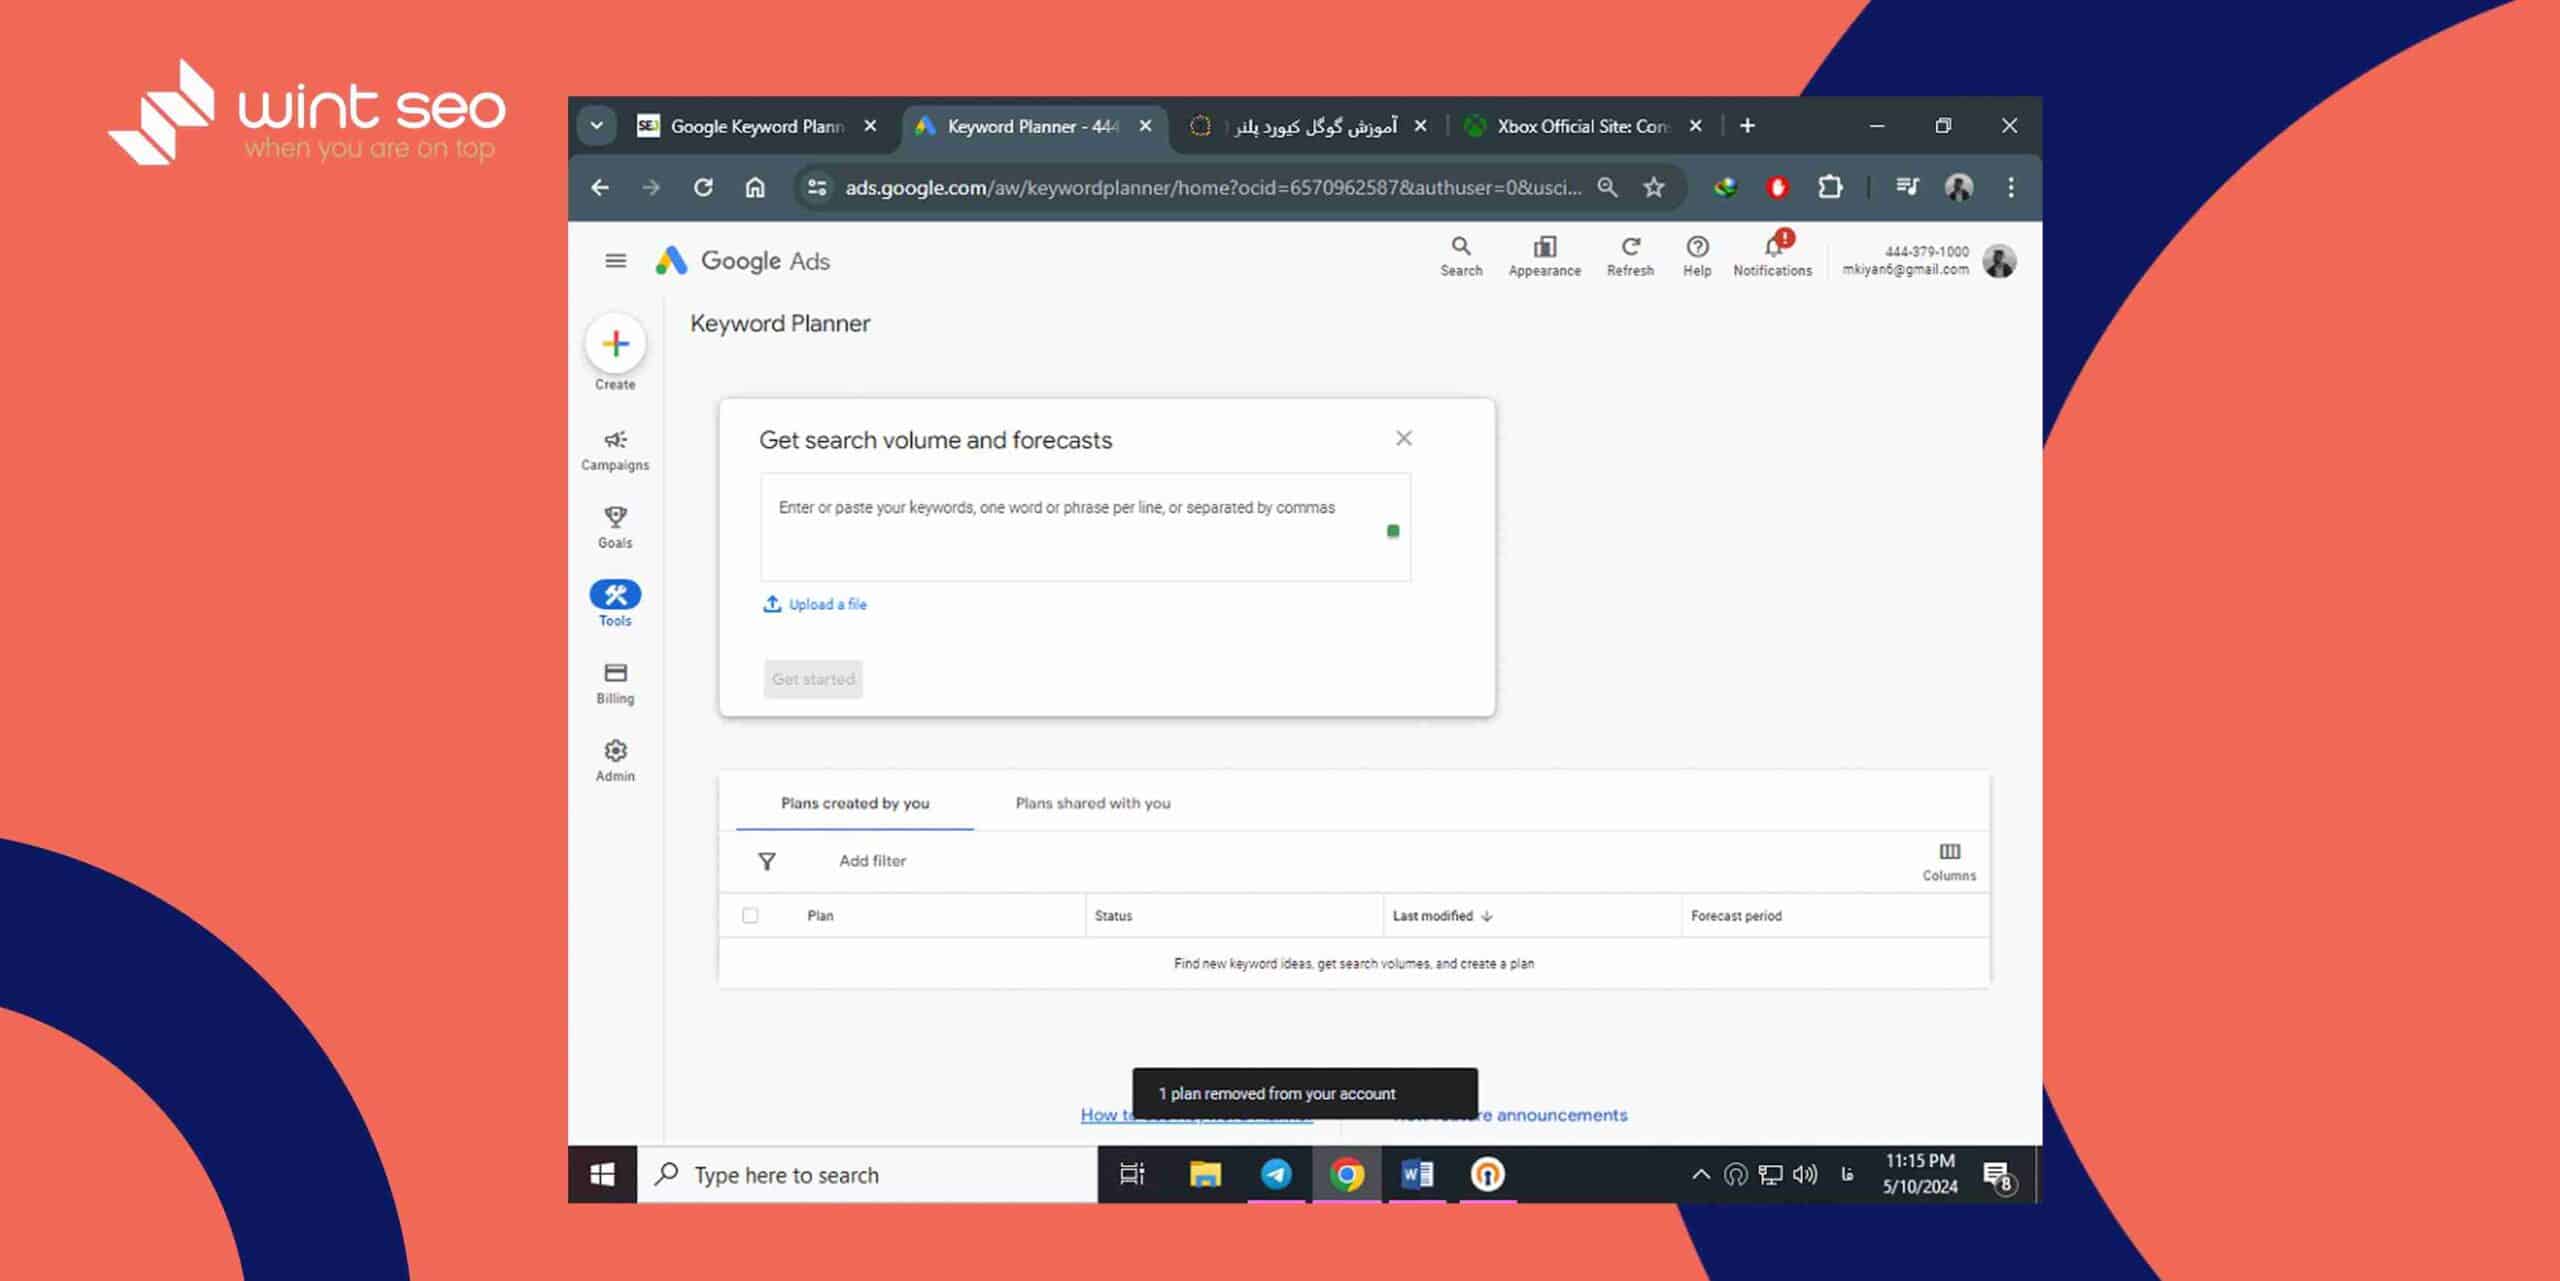Sort by Last modified column

[1442, 916]
